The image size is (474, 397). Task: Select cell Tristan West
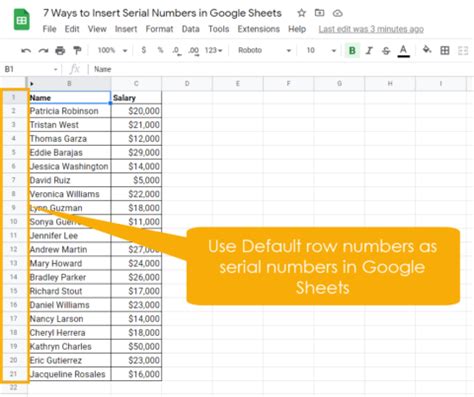69,125
